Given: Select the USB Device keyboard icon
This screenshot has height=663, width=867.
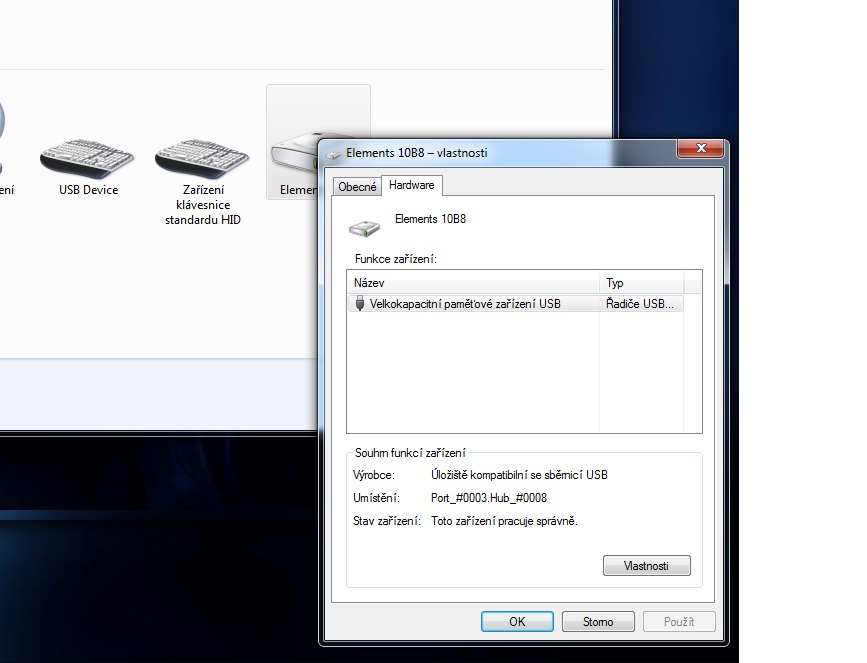Looking at the screenshot, I should (87, 158).
